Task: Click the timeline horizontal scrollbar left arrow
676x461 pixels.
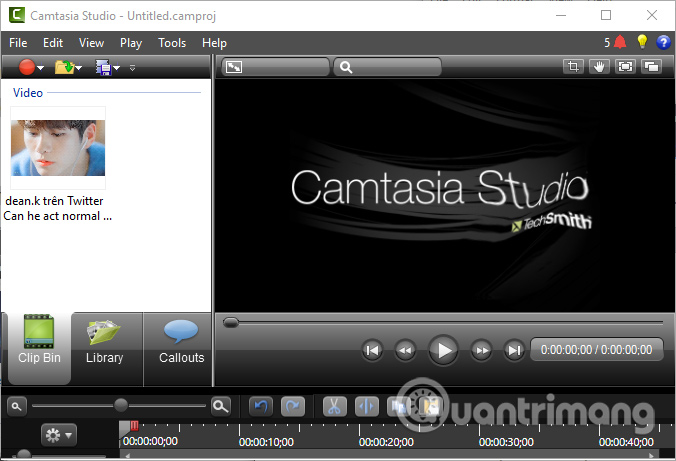Action: coord(127,455)
